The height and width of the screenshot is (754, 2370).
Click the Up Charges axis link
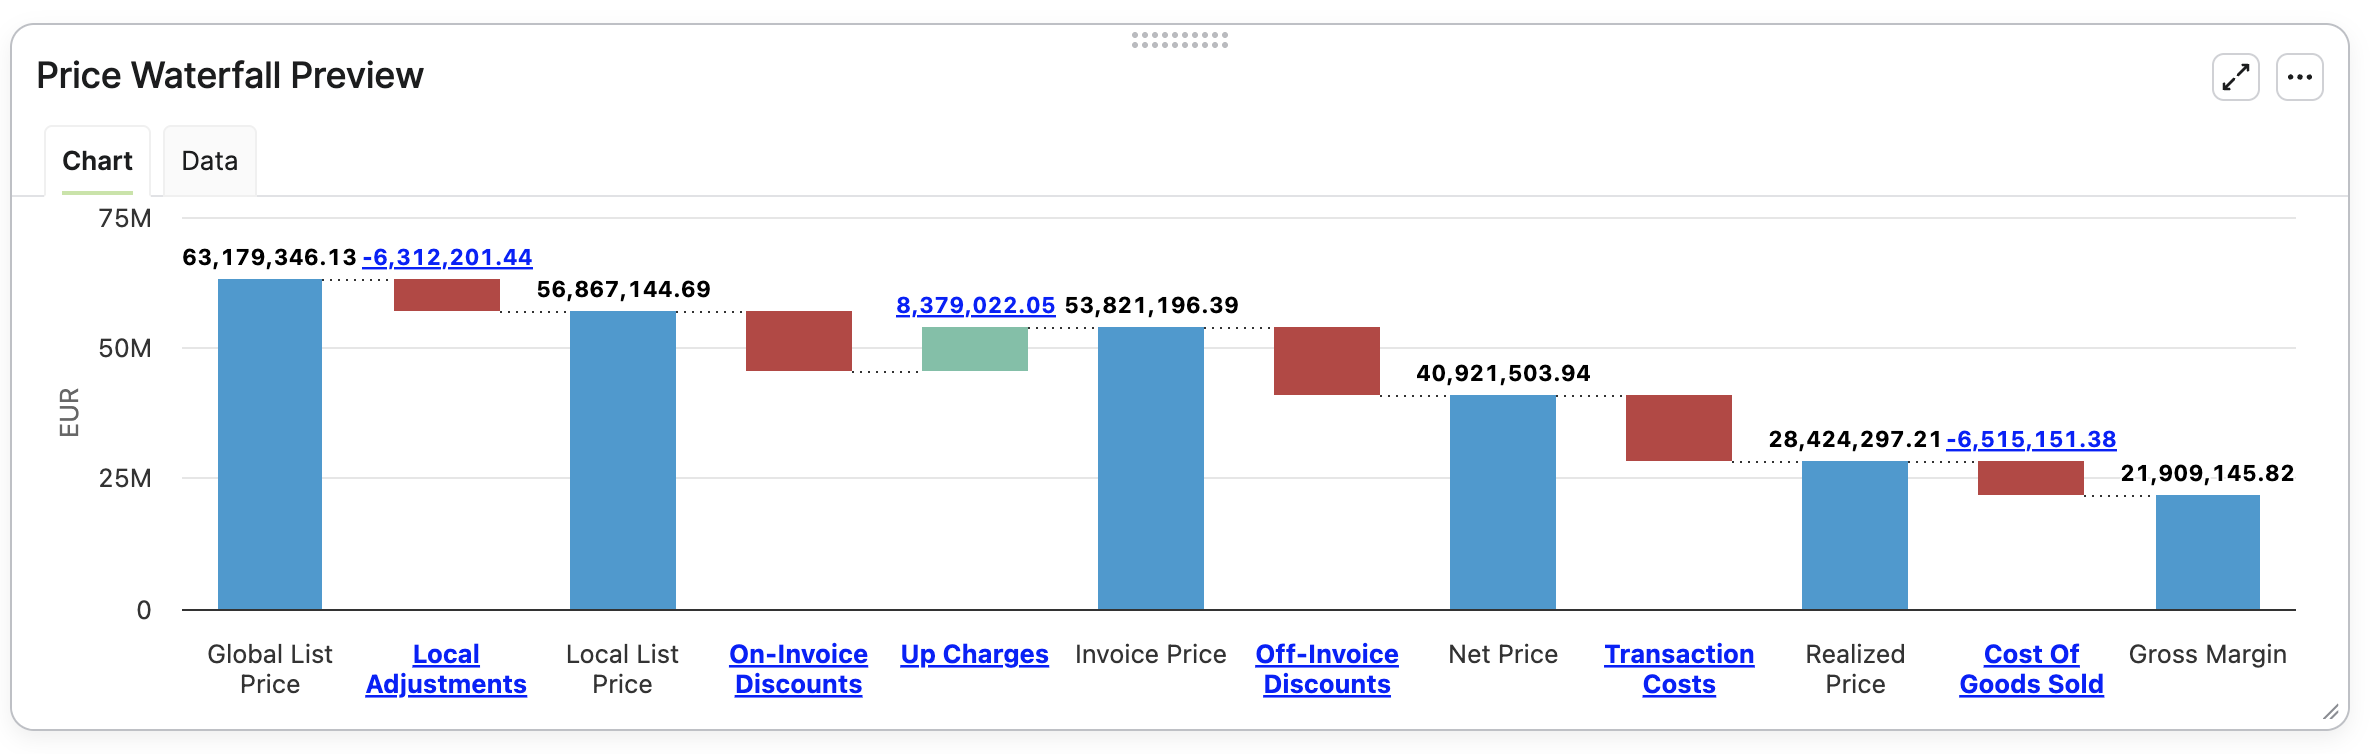coord(974,654)
